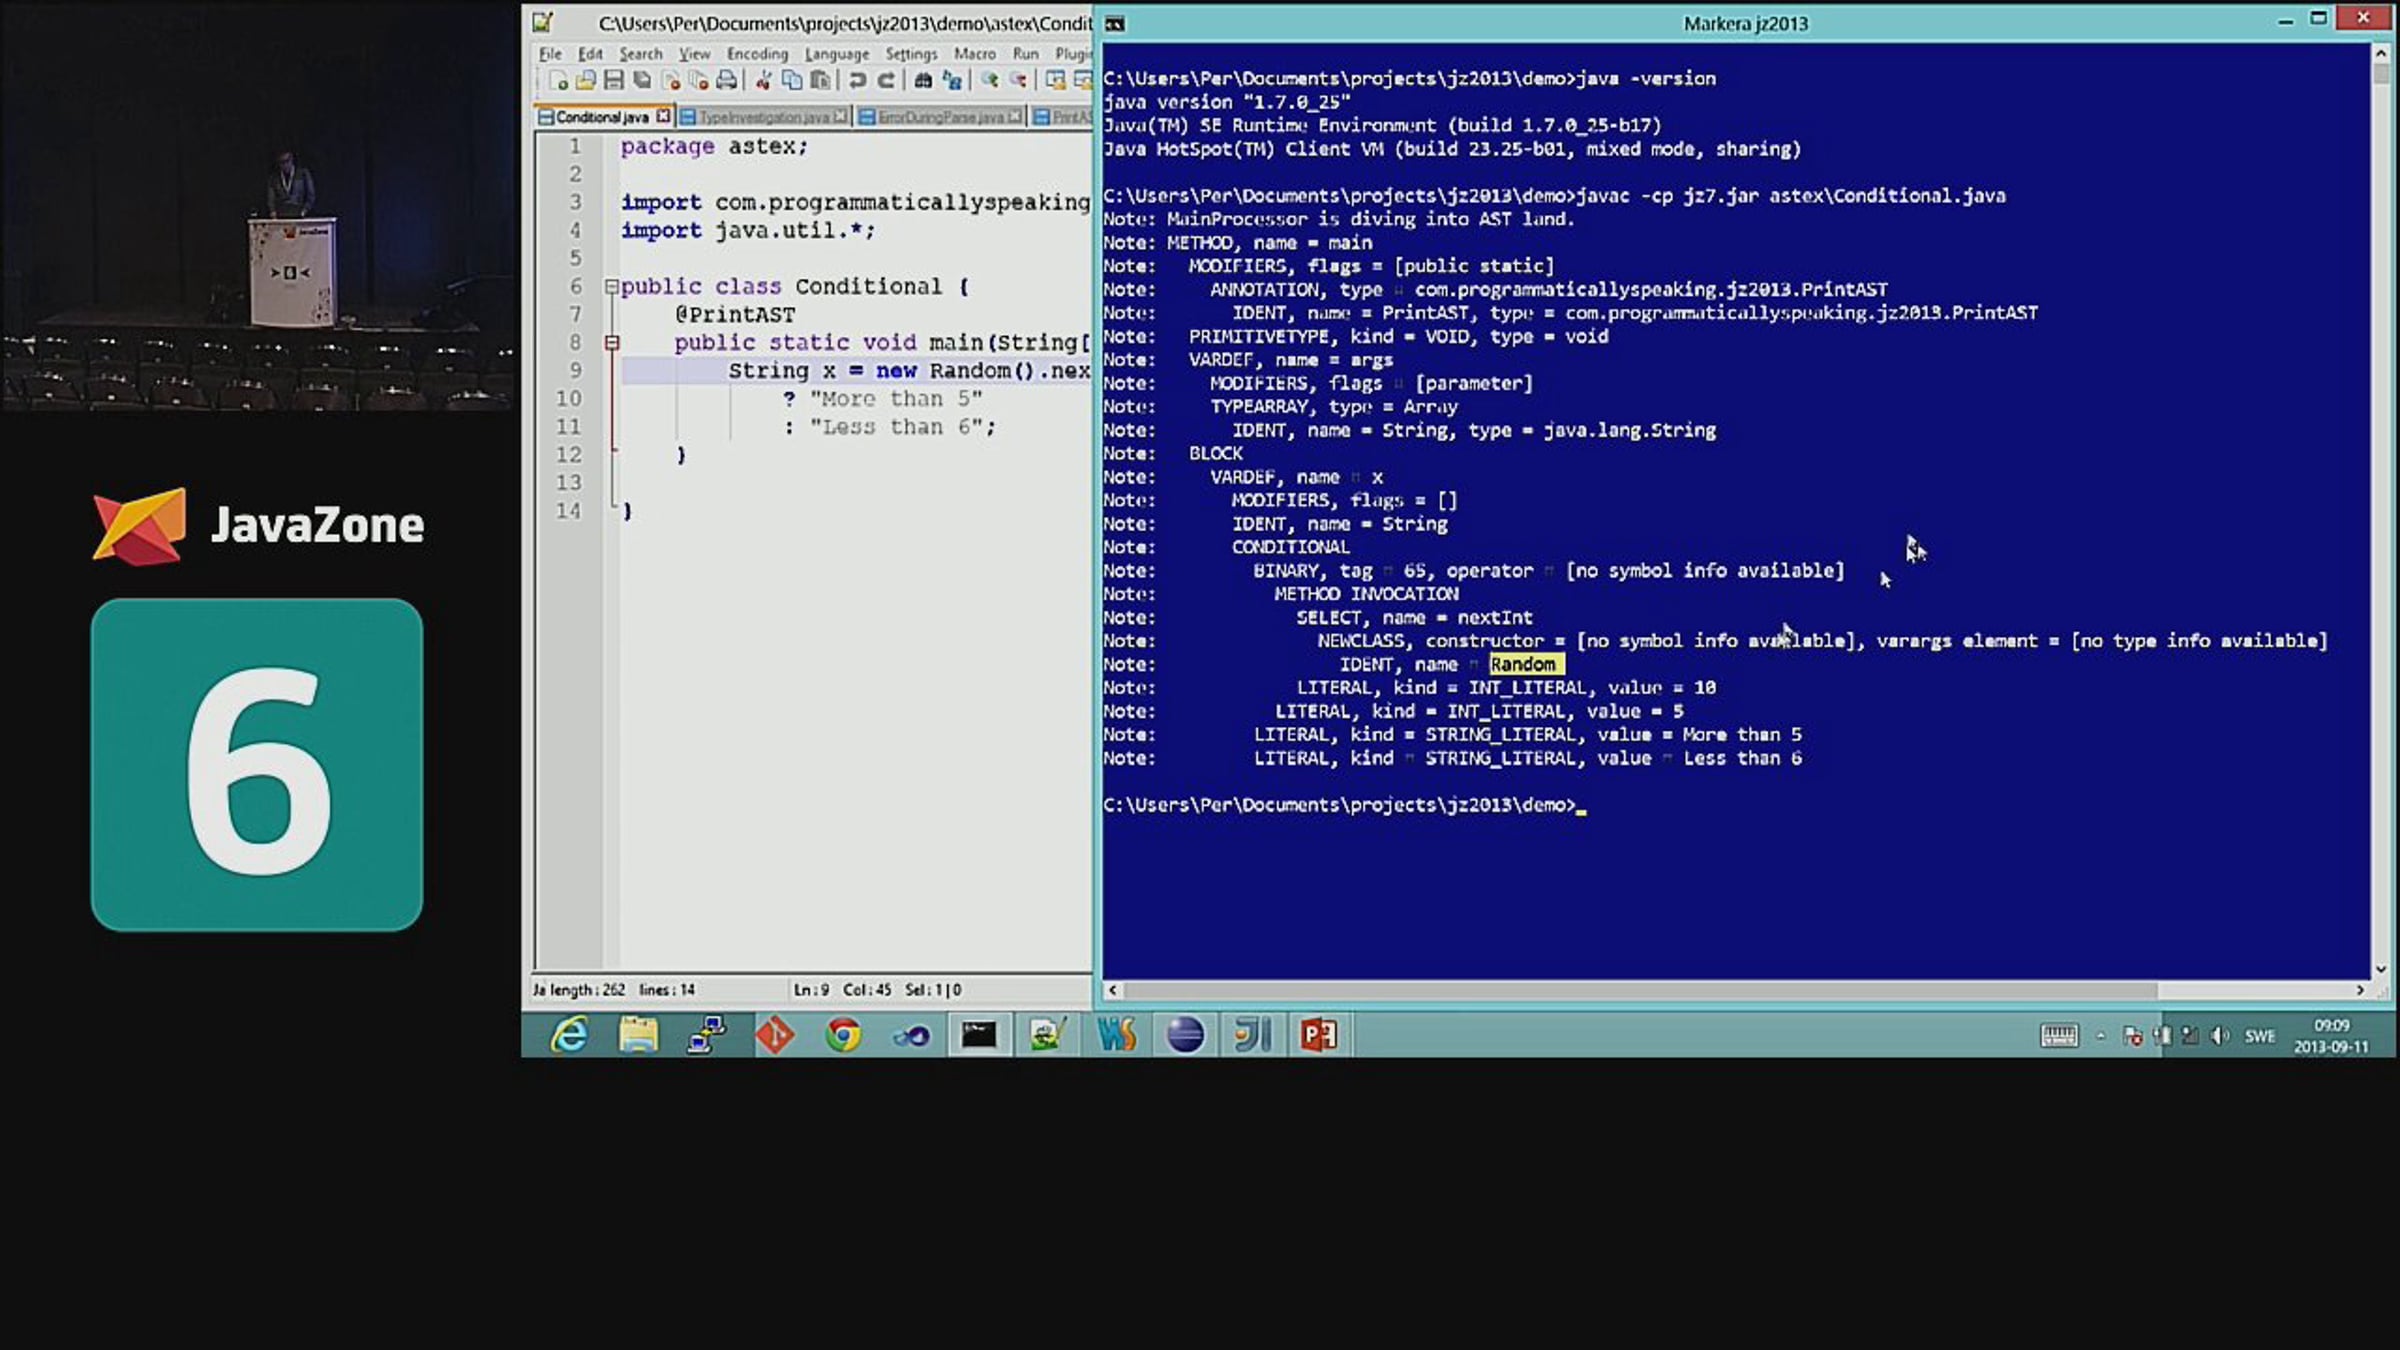Cut selection using the scissors icon
The height and width of the screenshot is (1350, 2400).
click(764, 81)
